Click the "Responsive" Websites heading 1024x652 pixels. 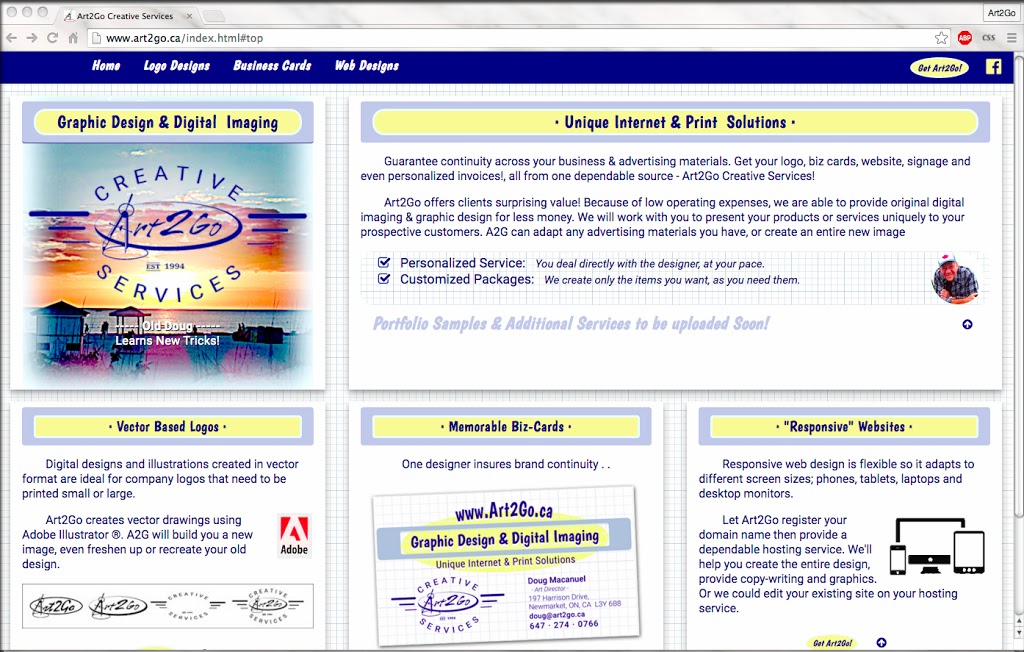point(844,427)
